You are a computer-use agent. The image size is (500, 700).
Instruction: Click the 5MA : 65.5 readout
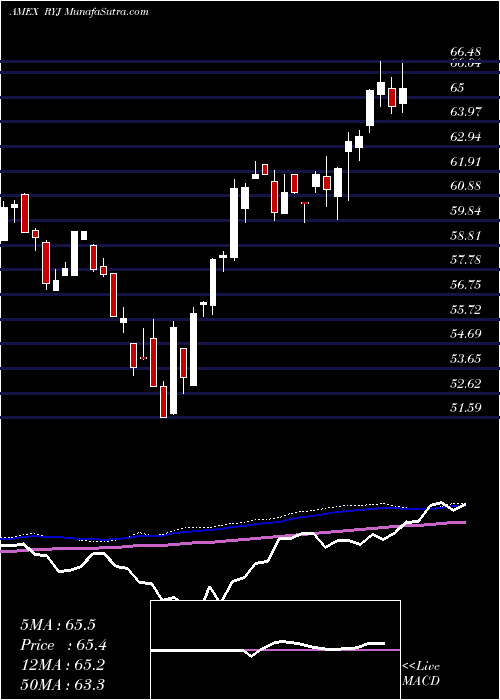pos(58,625)
